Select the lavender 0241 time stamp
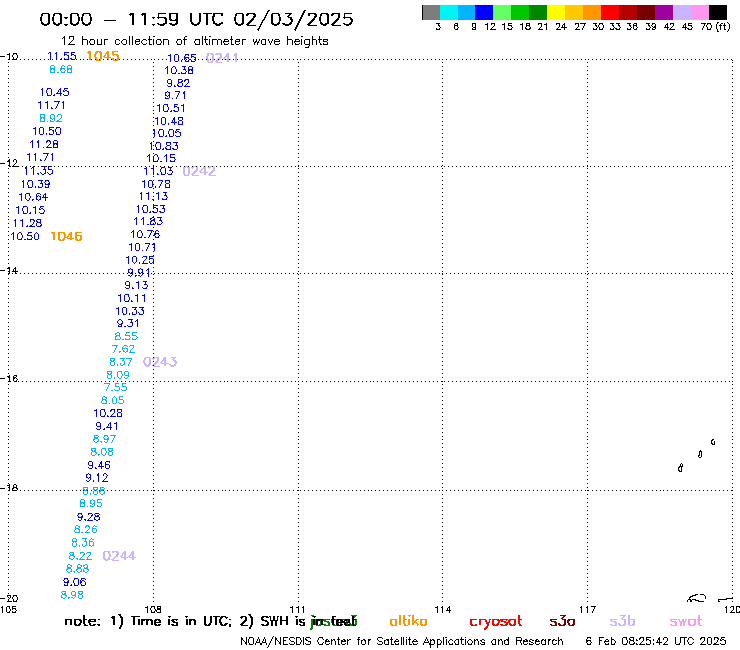The width and height of the screenshot is (740, 650). pyautogui.click(x=222, y=58)
